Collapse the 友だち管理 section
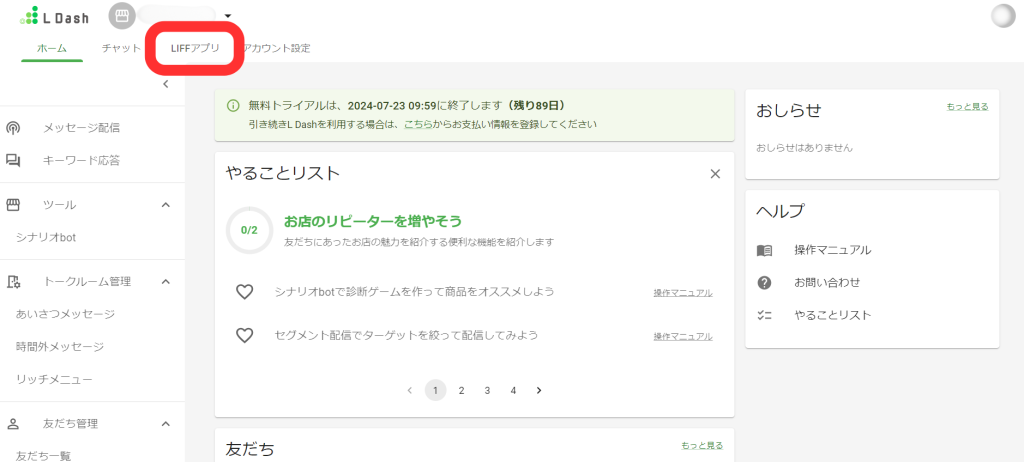Viewport: 1024px width, 462px height. 166,424
